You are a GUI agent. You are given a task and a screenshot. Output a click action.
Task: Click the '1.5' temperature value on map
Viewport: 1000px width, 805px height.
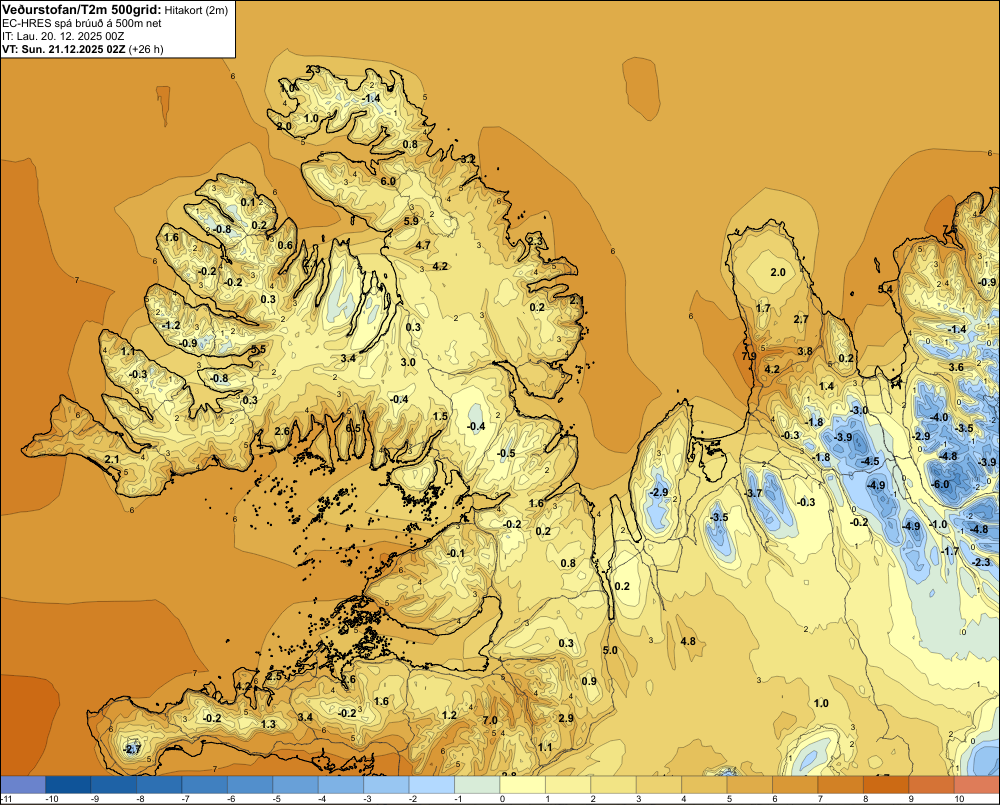(440, 417)
